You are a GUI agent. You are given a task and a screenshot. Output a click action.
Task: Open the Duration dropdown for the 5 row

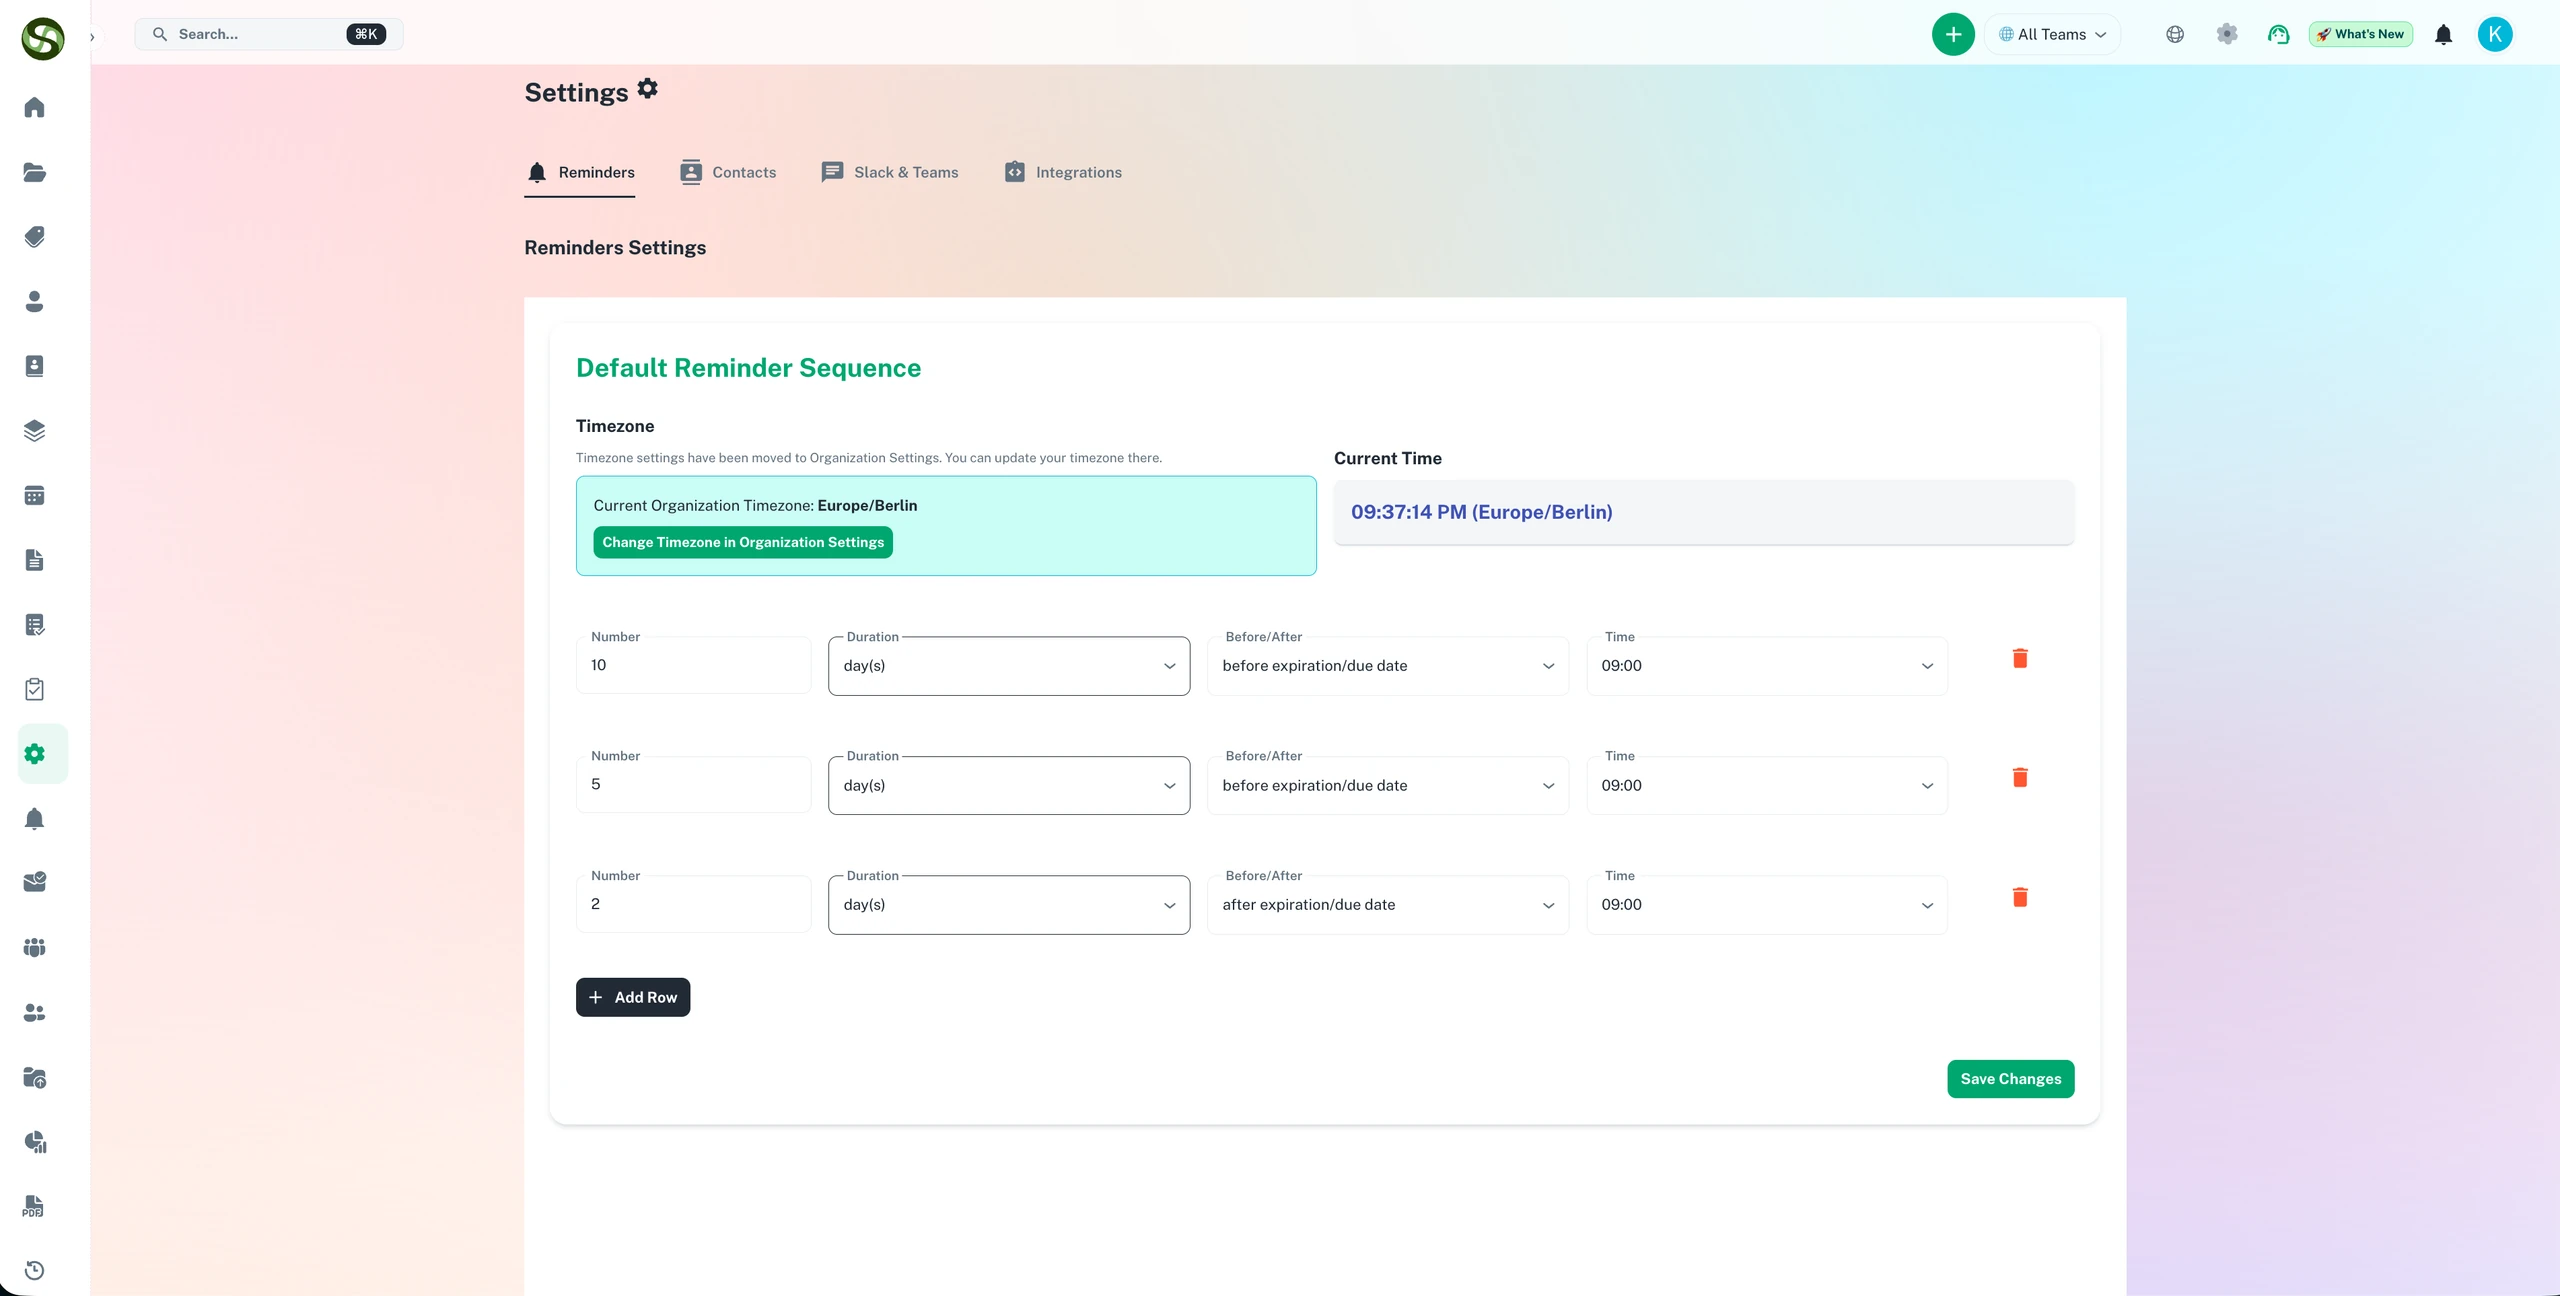coord(1009,785)
